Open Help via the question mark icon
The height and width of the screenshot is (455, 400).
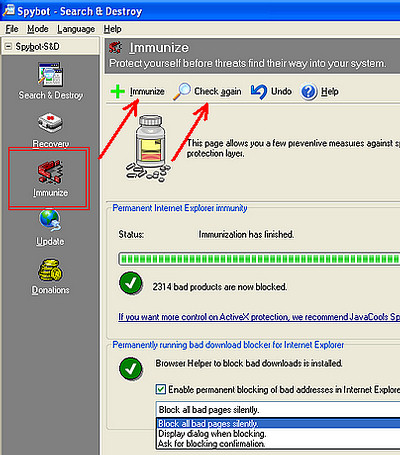[x=309, y=91]
